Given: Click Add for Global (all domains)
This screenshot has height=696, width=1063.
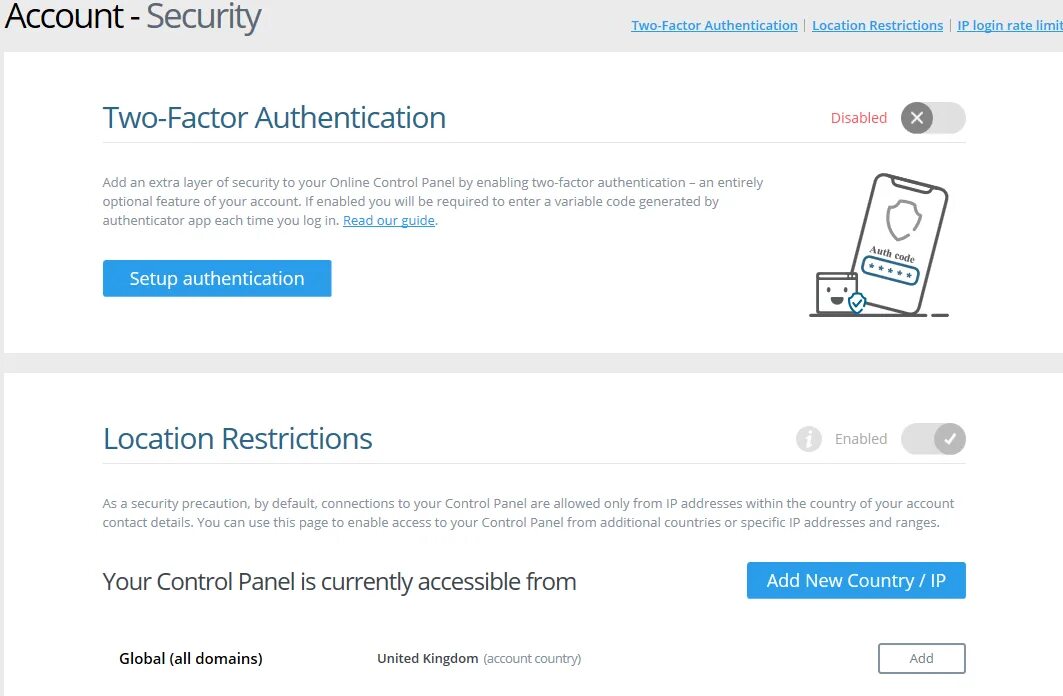Looking at the screenshot, I should (x=921, y=659).
